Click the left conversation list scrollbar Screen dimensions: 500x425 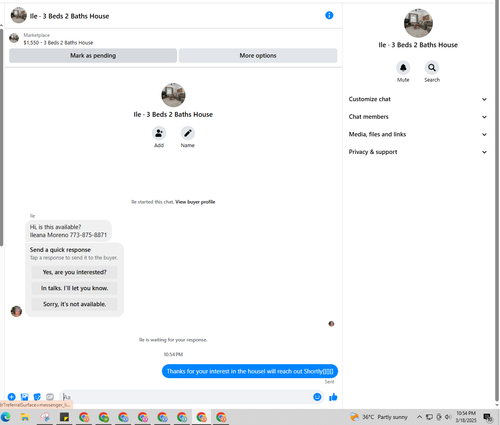pyautogui.click(x=2, y=138)
